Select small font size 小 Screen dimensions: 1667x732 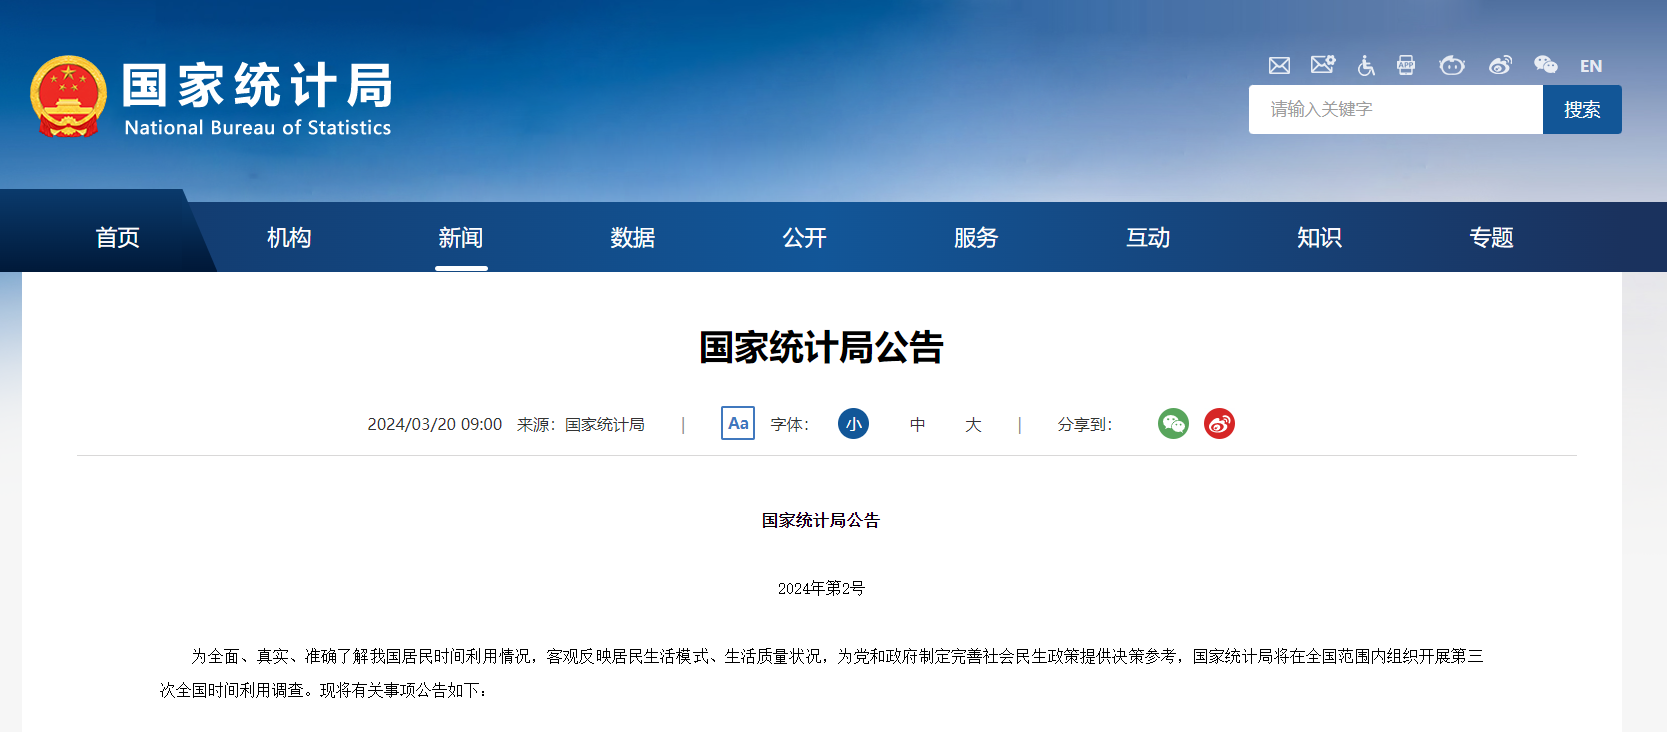tap(853, 424)
